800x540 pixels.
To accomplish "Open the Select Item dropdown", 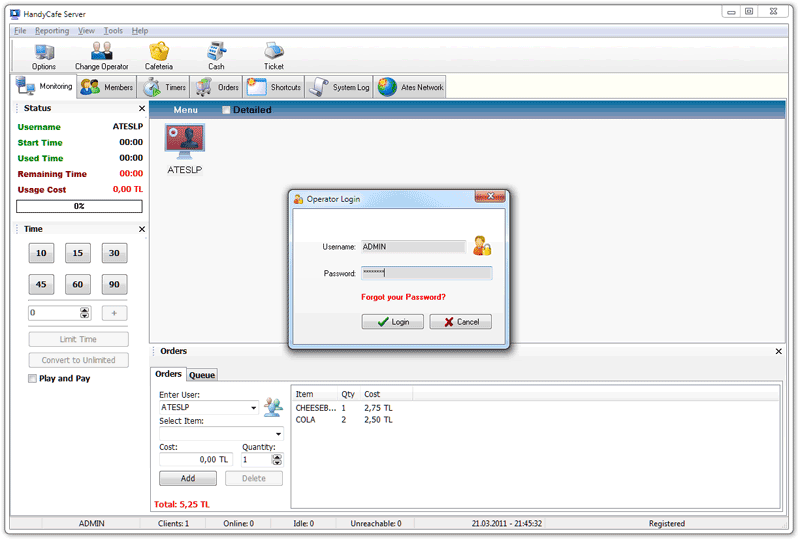I will 278,434.
